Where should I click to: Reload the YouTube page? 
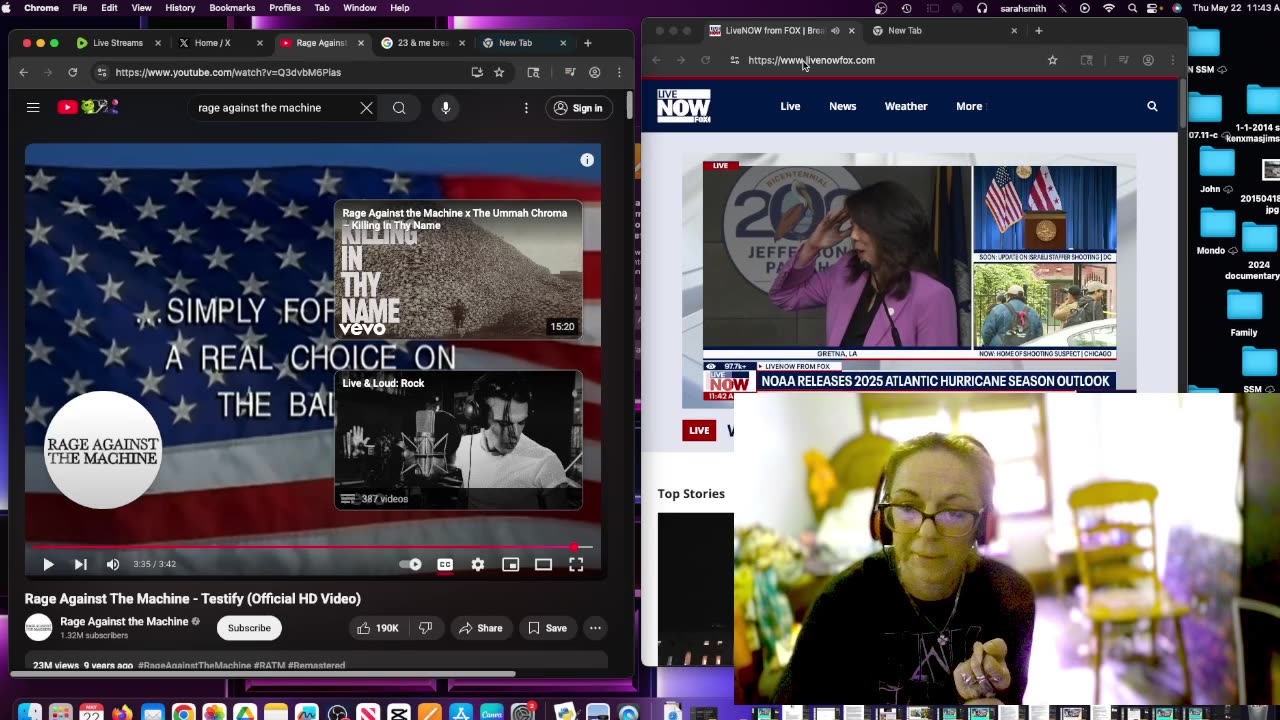[73, 72]
